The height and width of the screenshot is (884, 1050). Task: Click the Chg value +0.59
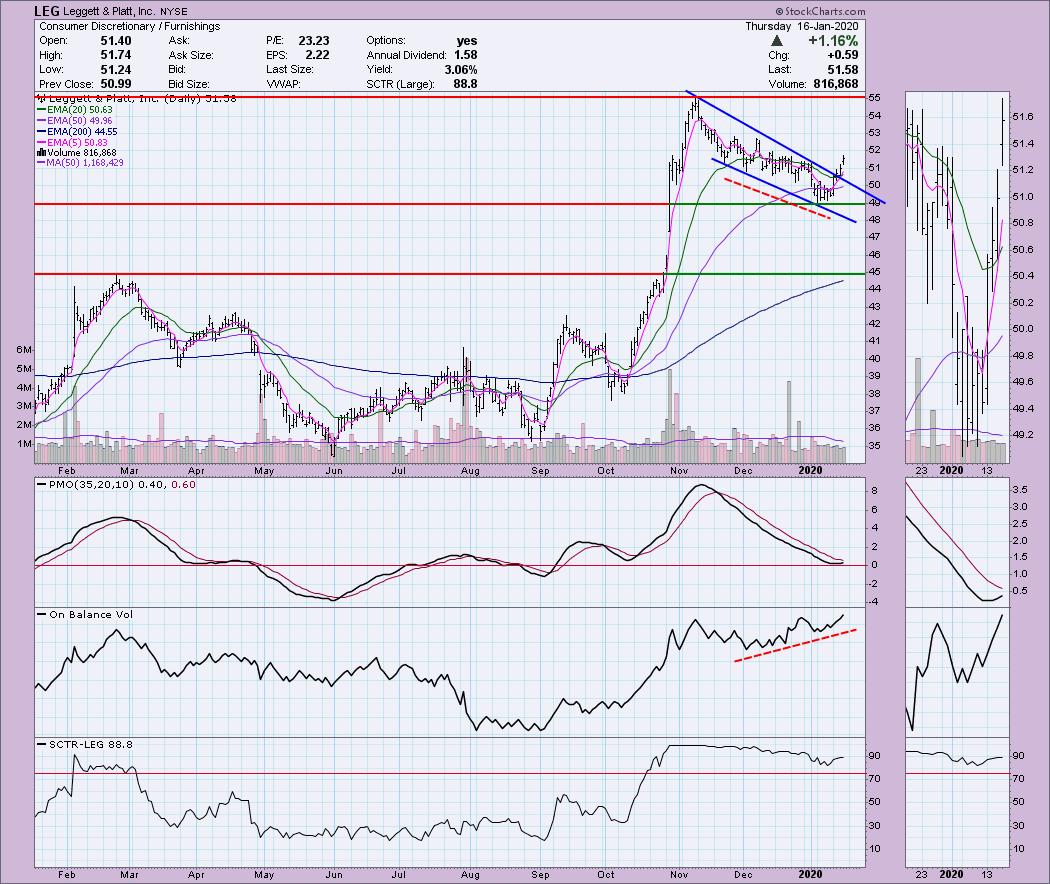point(842,55)
